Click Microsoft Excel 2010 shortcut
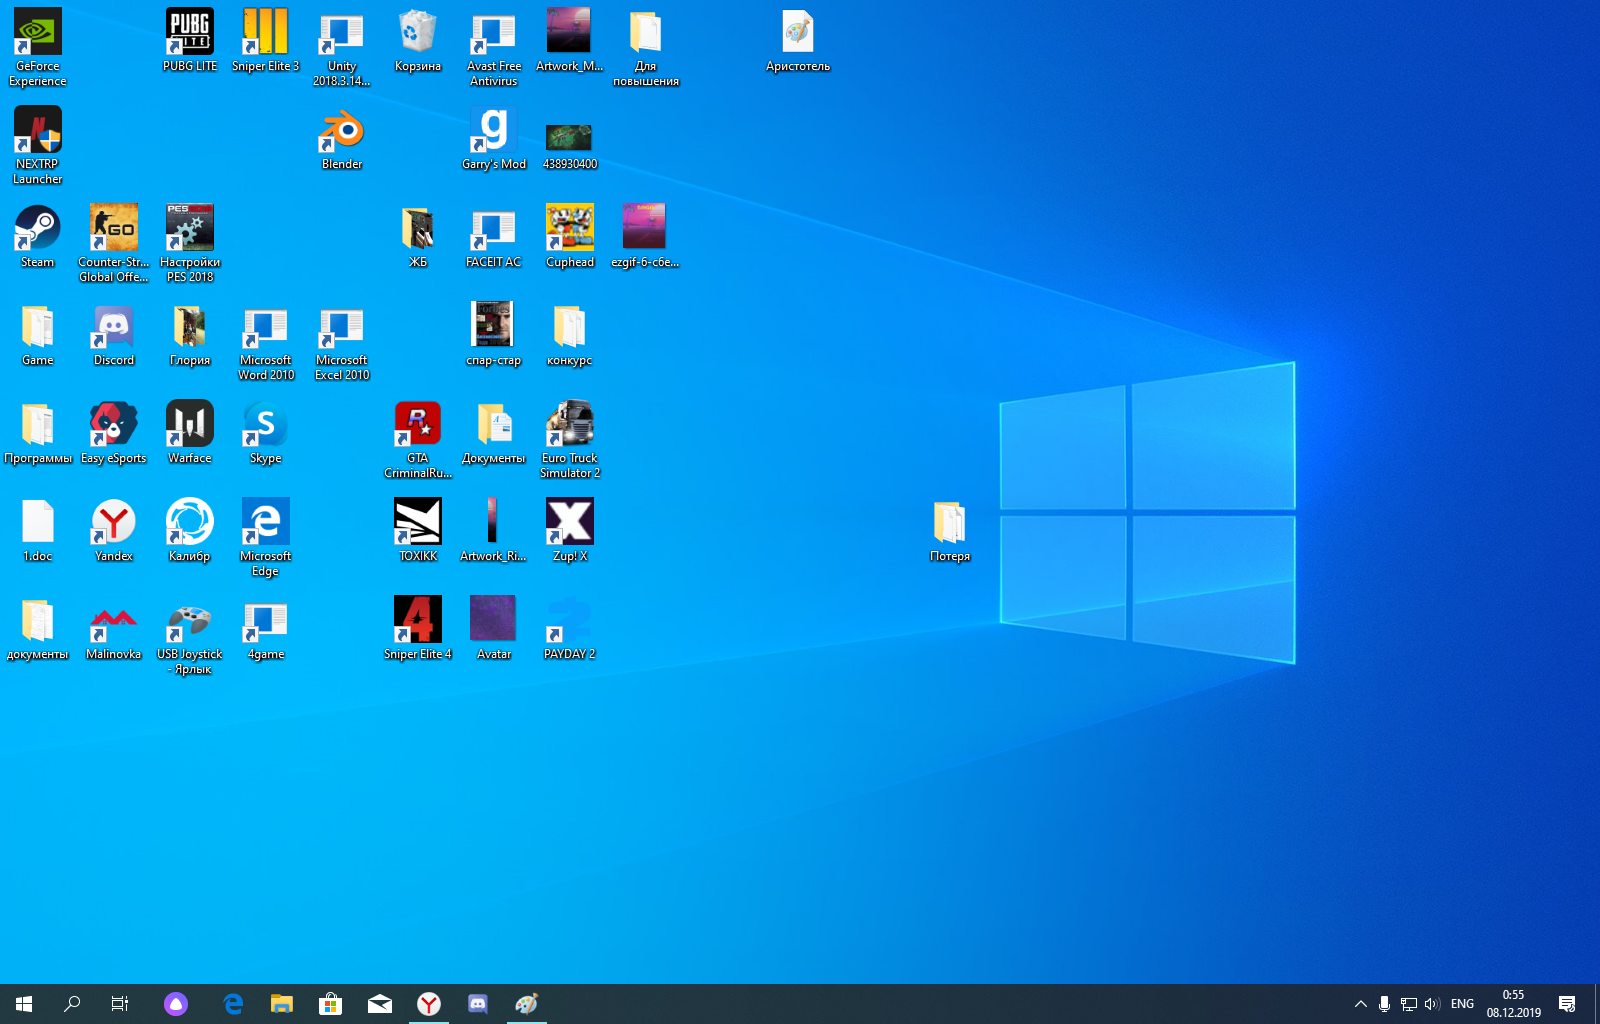1600x1024 pixels. point(342,341)
